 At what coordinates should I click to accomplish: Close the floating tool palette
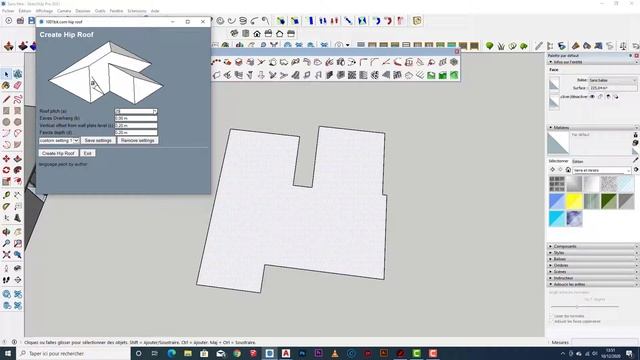pos(457,51)
